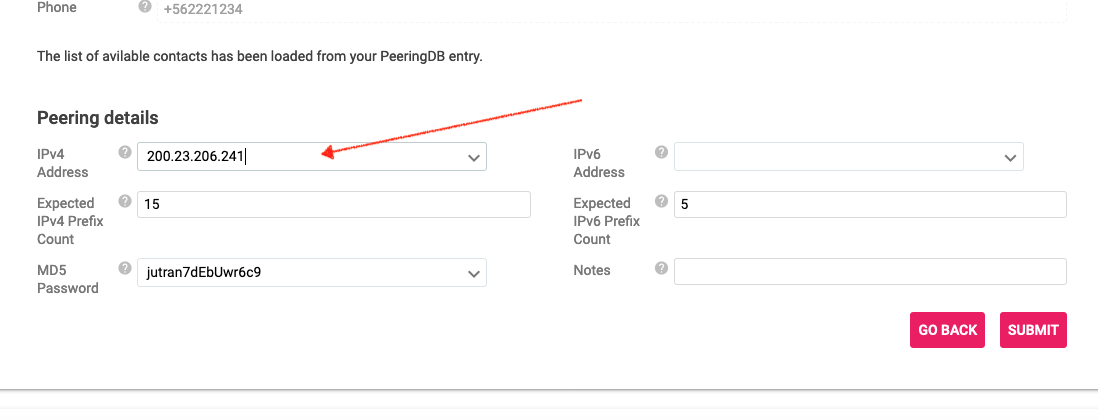
Task: Click the GO BACK button
Action: (947, 330)
